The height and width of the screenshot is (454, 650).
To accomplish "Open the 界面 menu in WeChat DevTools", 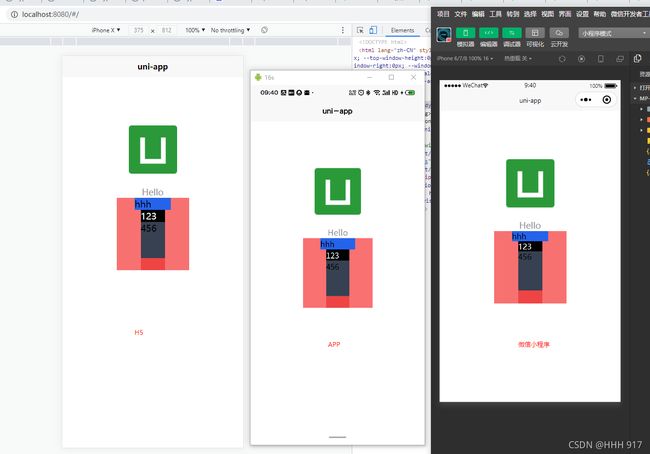I will [x=565, y=14].
